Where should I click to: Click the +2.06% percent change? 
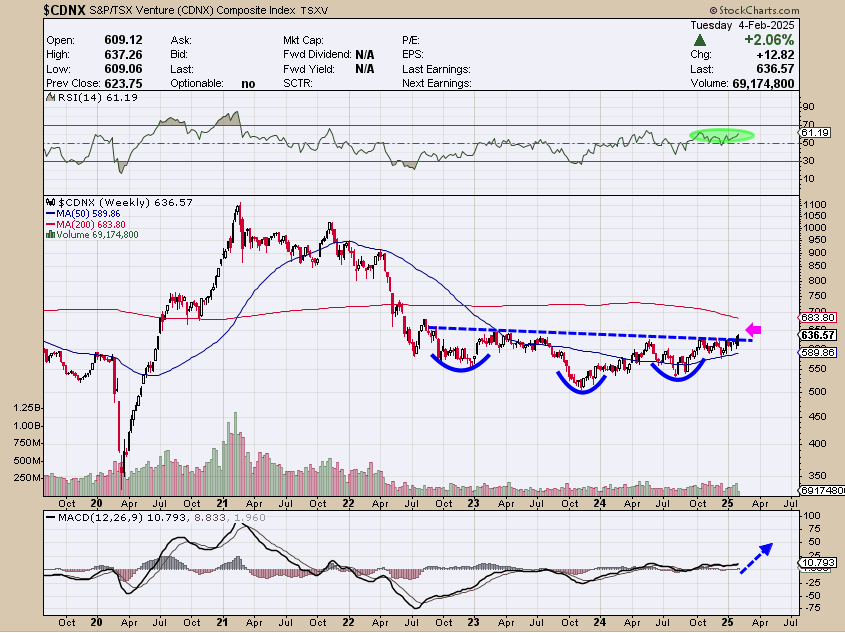click(x=769, y=40)
